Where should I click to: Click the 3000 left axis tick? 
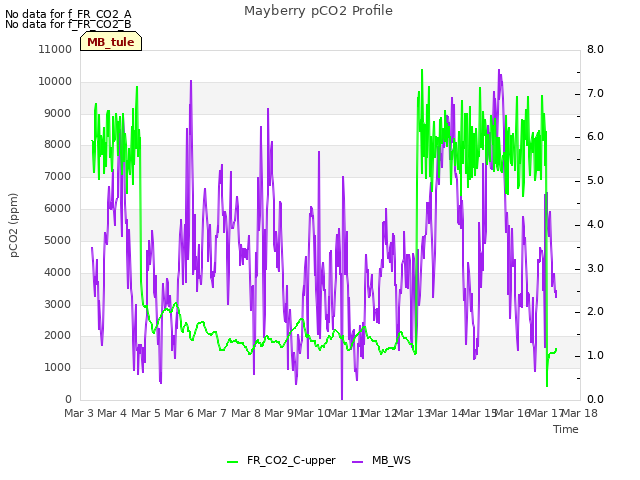[x=58, y=304]
